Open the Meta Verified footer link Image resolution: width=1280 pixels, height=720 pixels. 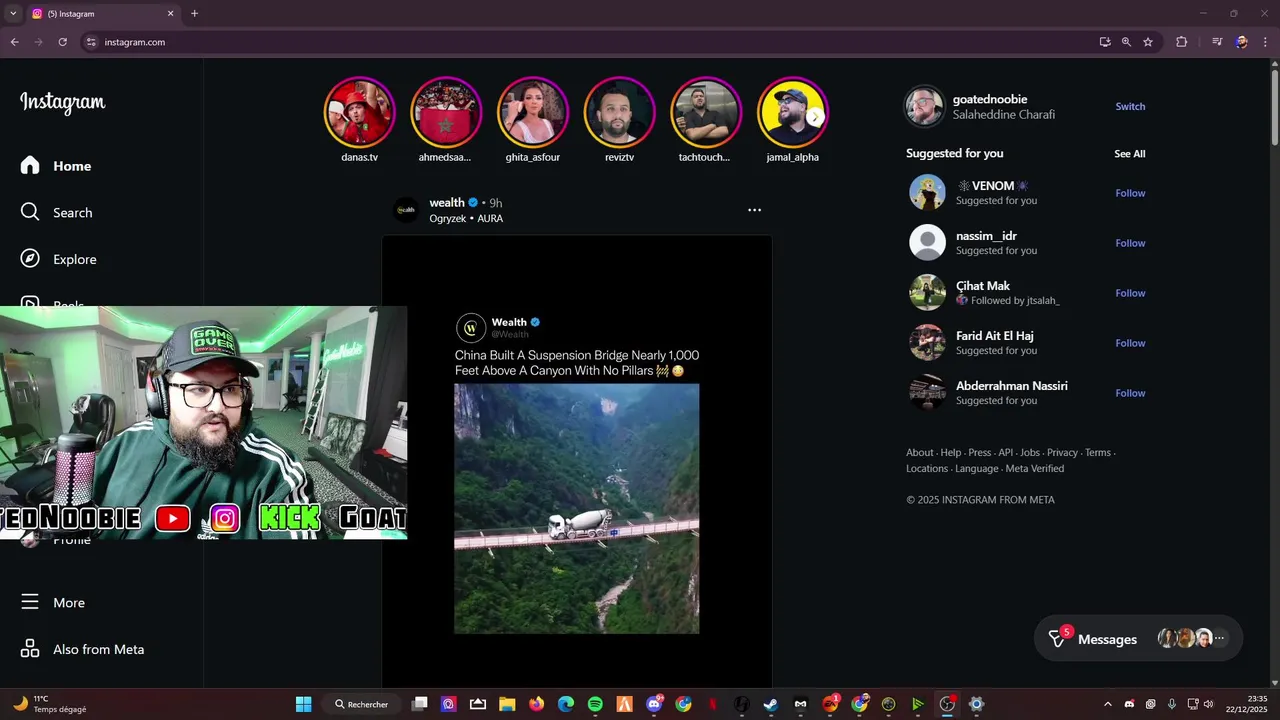[1035, 468]
